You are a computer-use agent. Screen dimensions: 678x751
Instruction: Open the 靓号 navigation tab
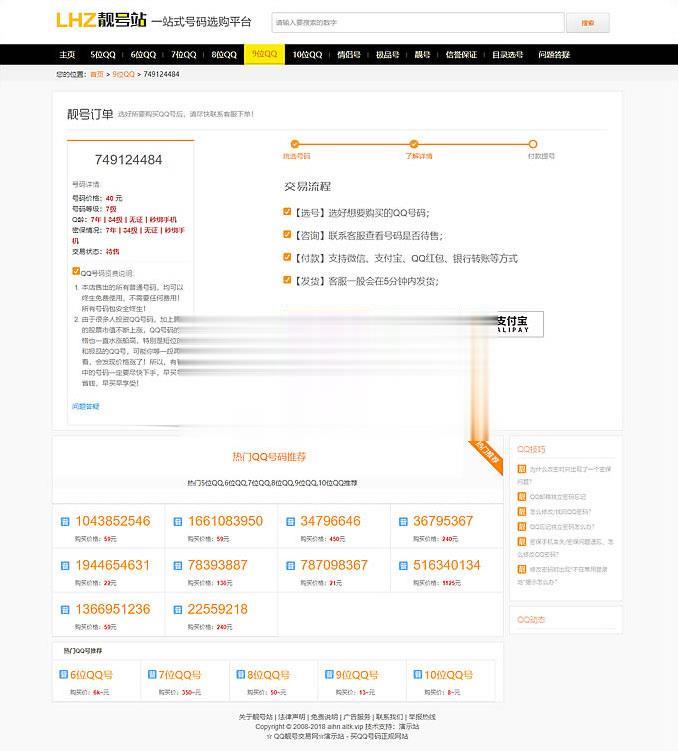click(x=422, y=55)
